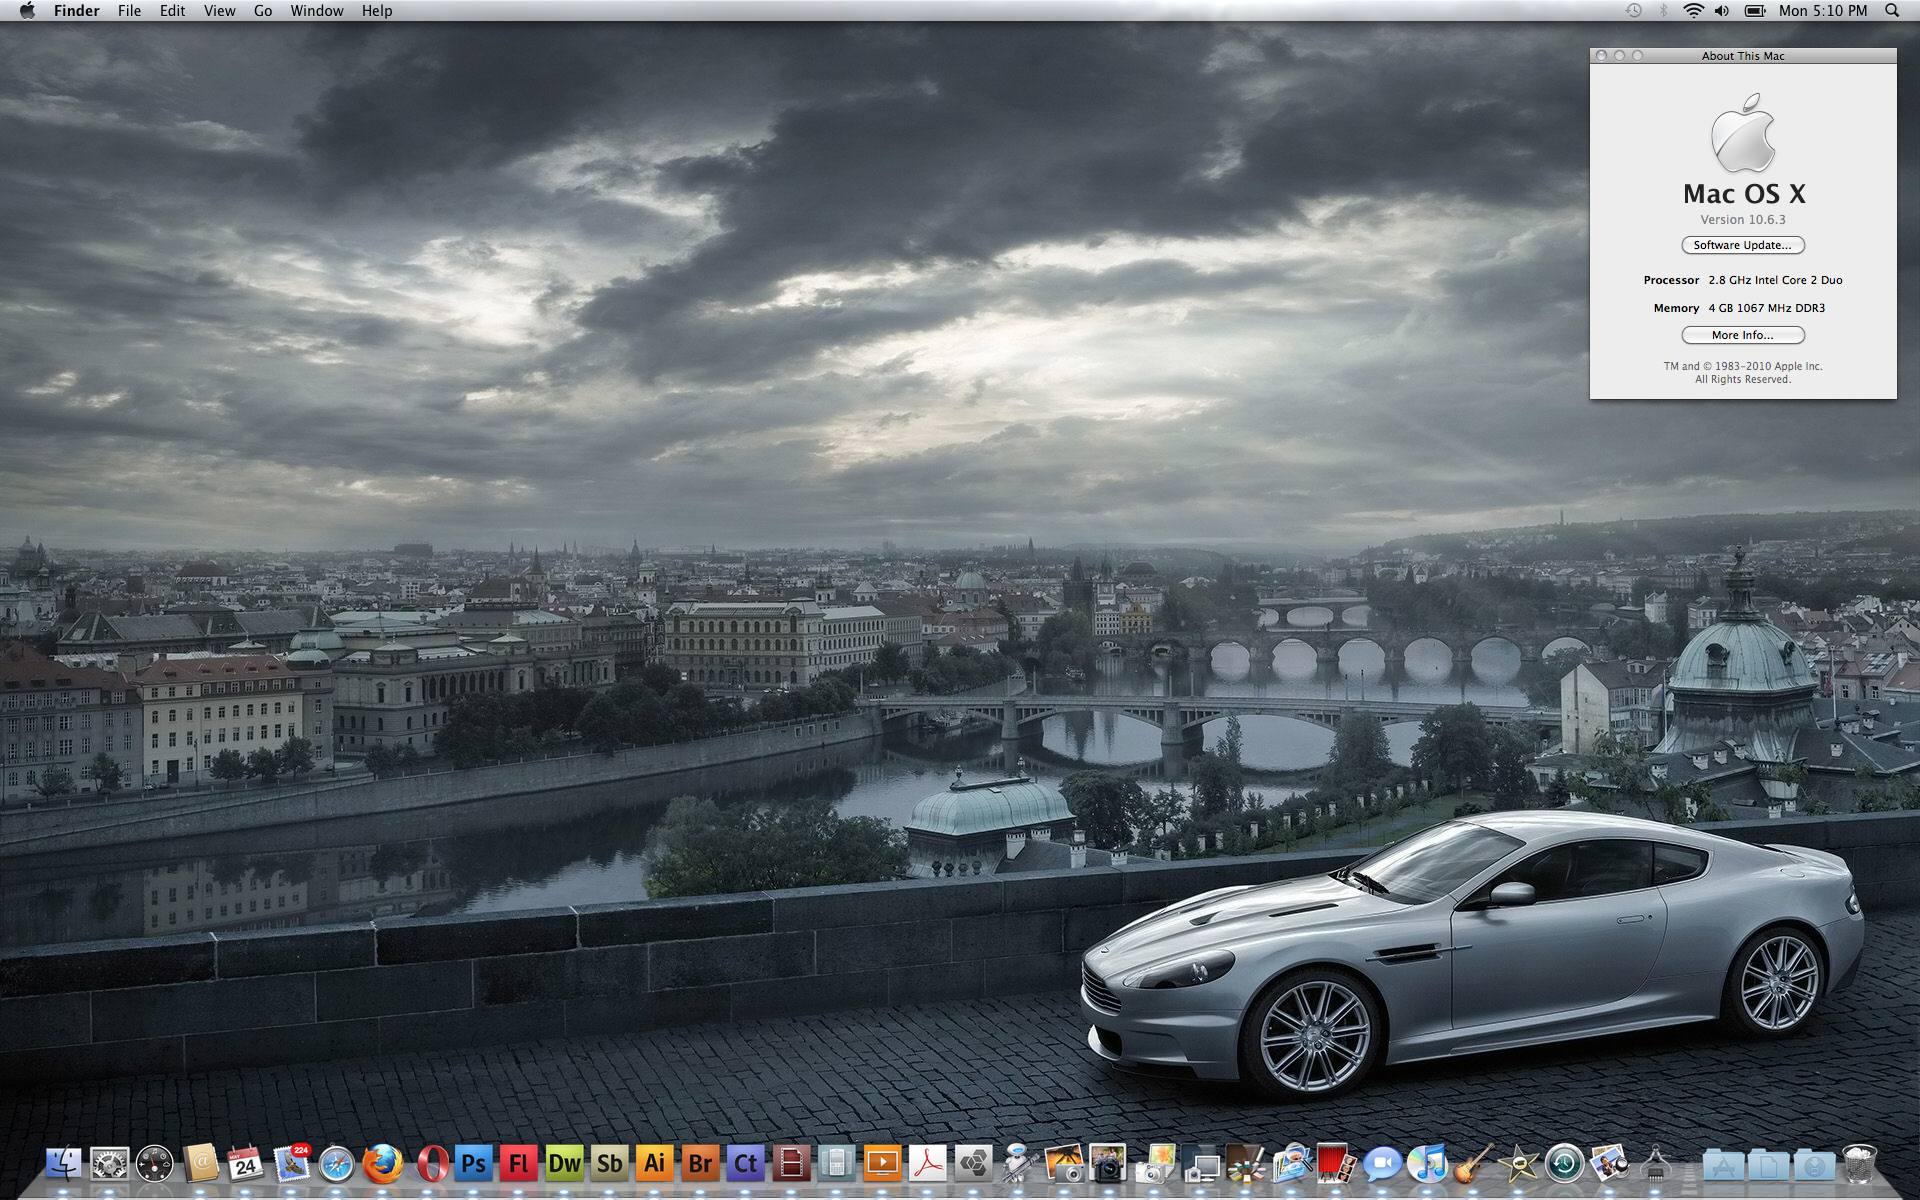Launch Safari from the dock
The width and height of the screenshot is (1920, 1200).
[337, 1164]
